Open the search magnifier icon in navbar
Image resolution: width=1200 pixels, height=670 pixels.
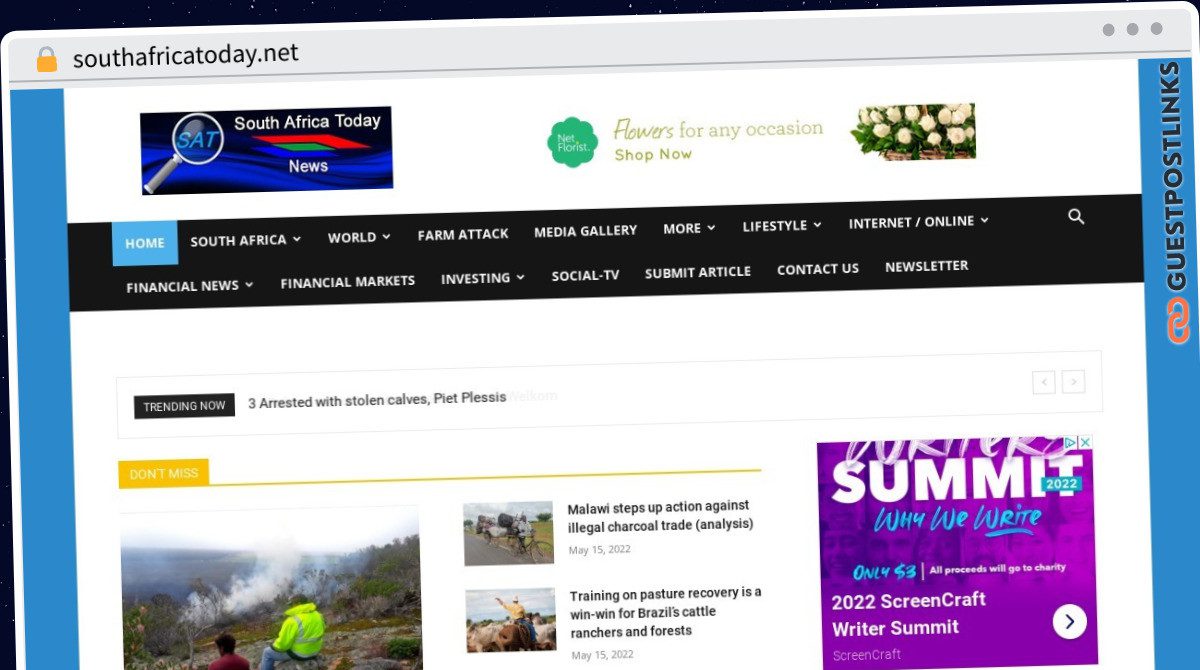tap(1076, 216)
